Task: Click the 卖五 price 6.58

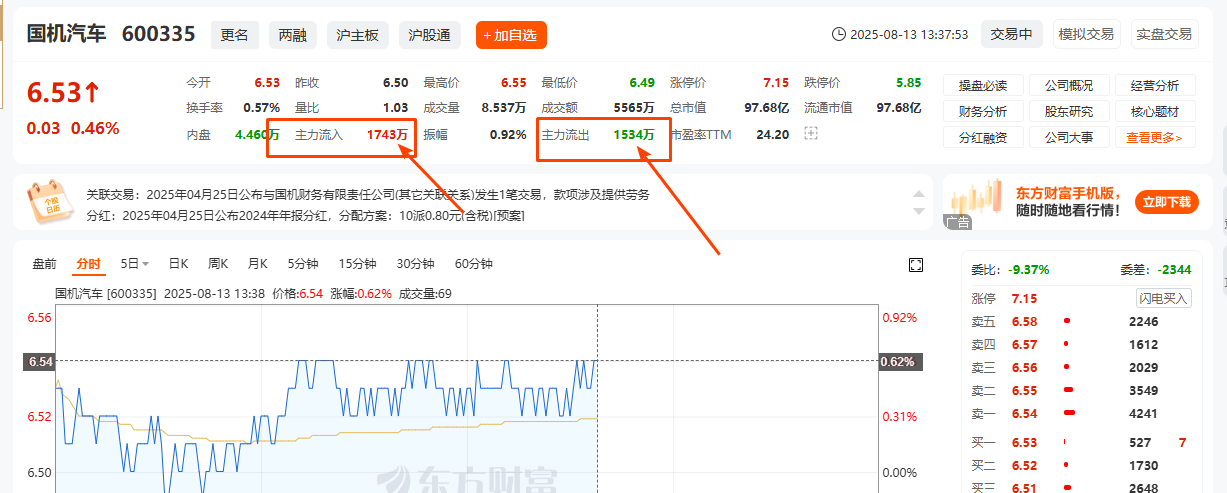Action: [1024, 322]
